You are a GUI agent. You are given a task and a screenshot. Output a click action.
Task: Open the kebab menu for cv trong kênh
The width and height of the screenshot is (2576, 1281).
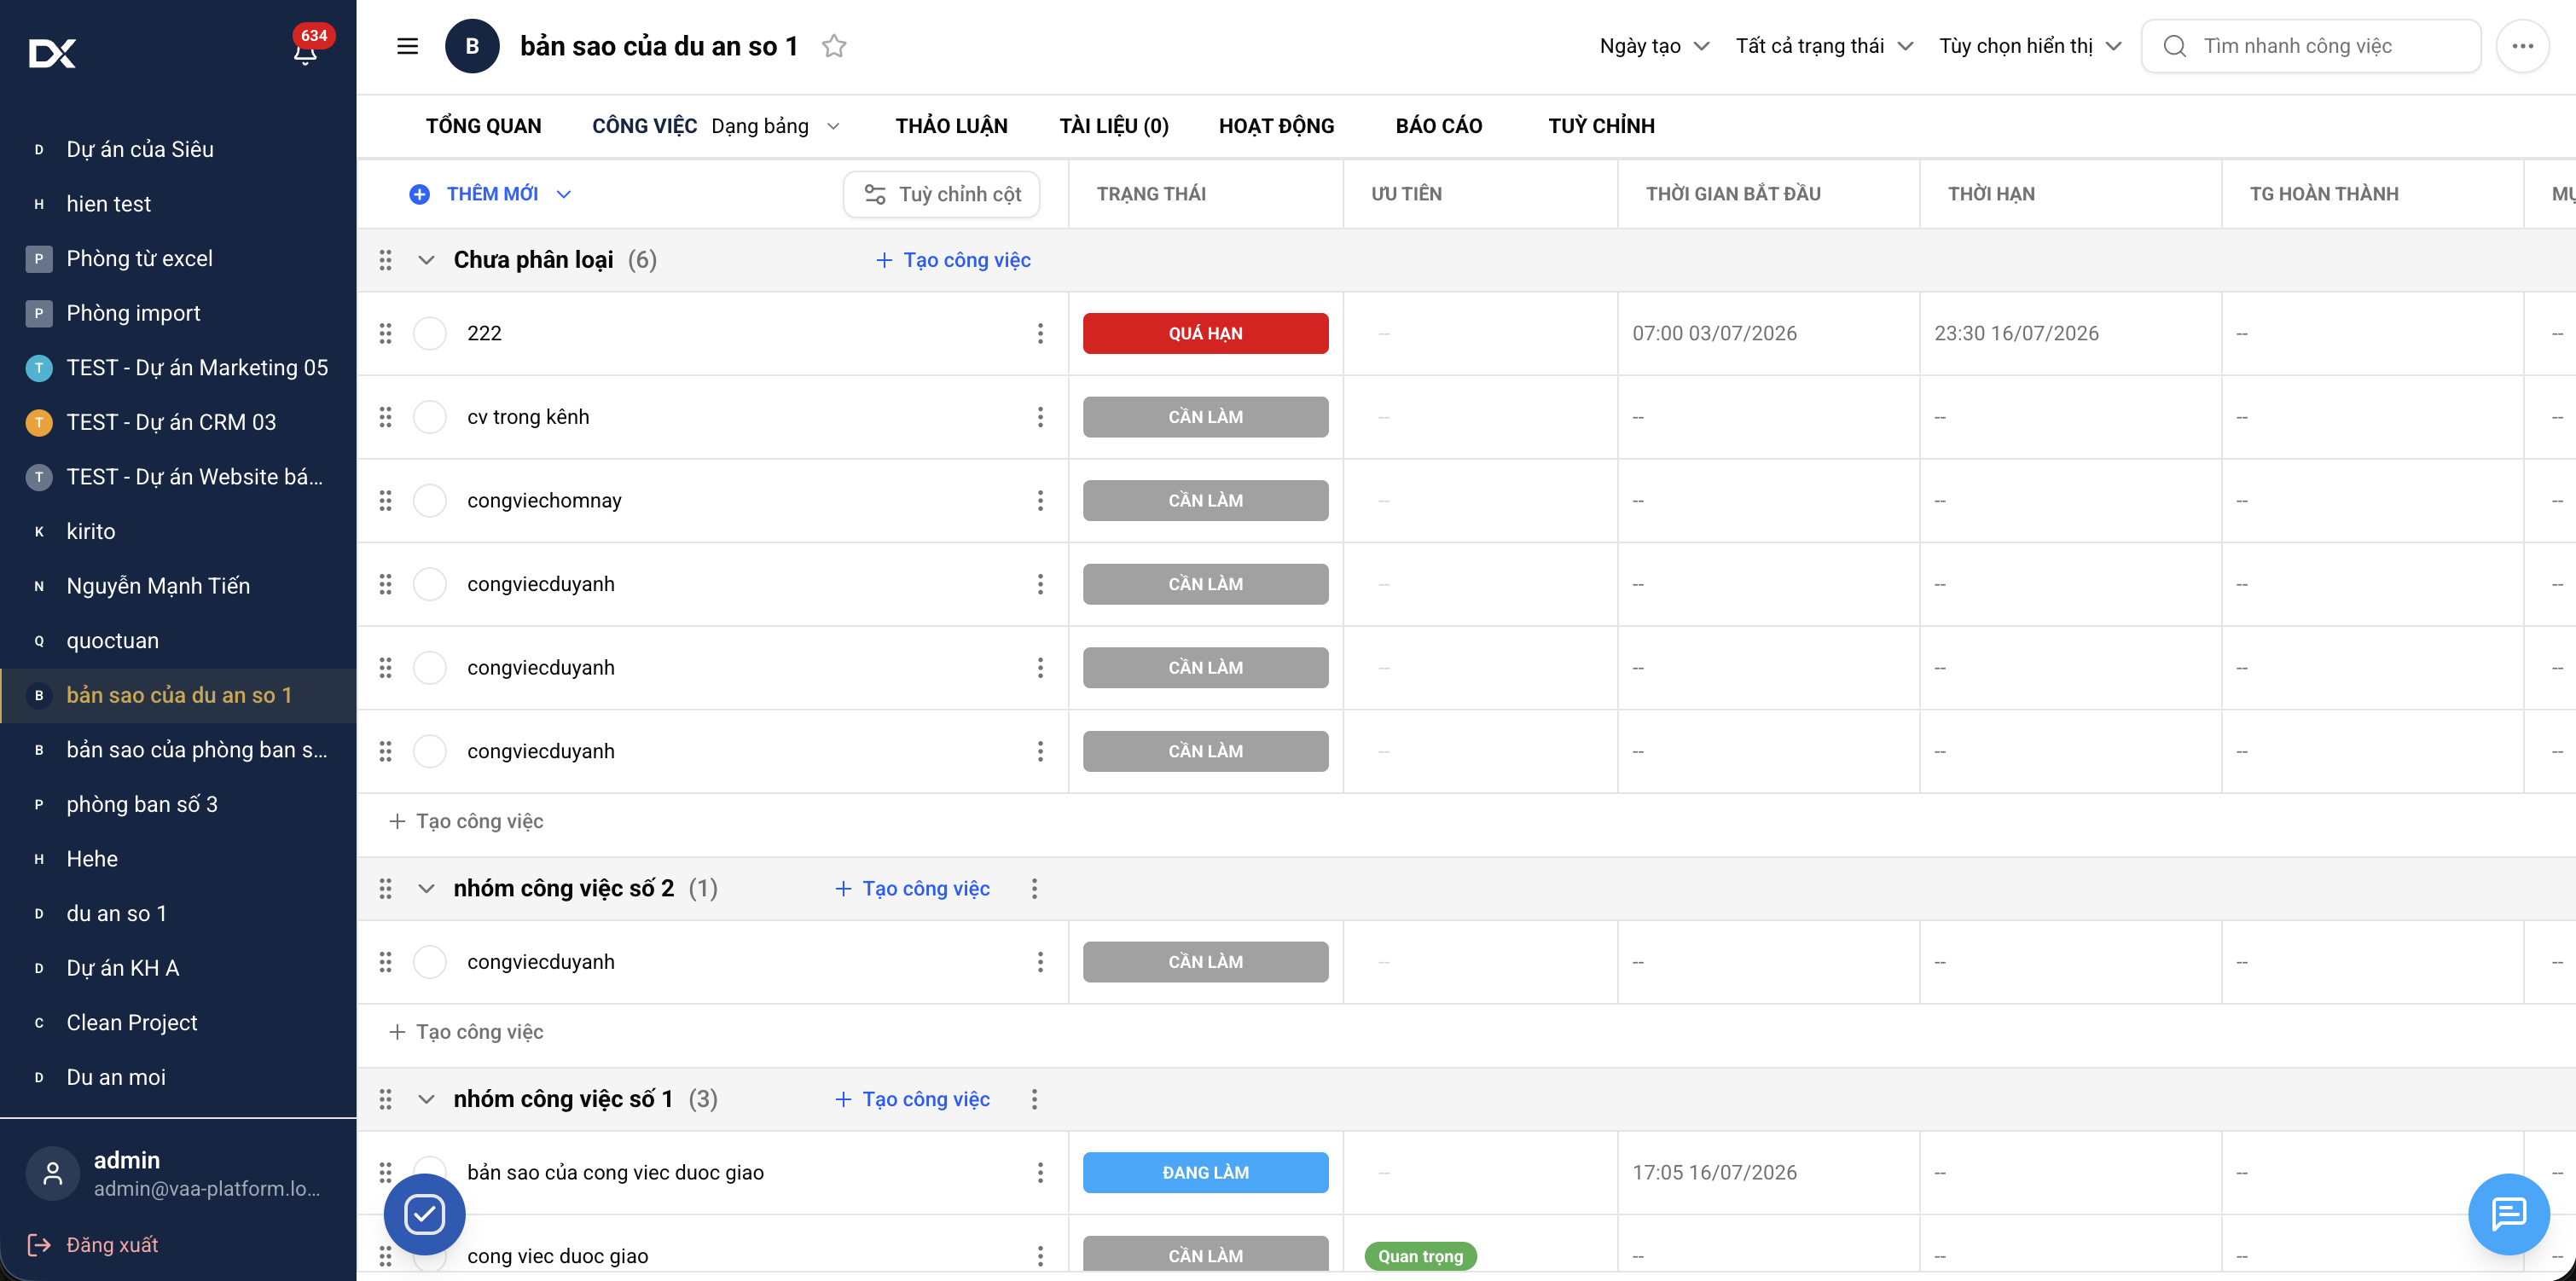tap(1040, 417)
